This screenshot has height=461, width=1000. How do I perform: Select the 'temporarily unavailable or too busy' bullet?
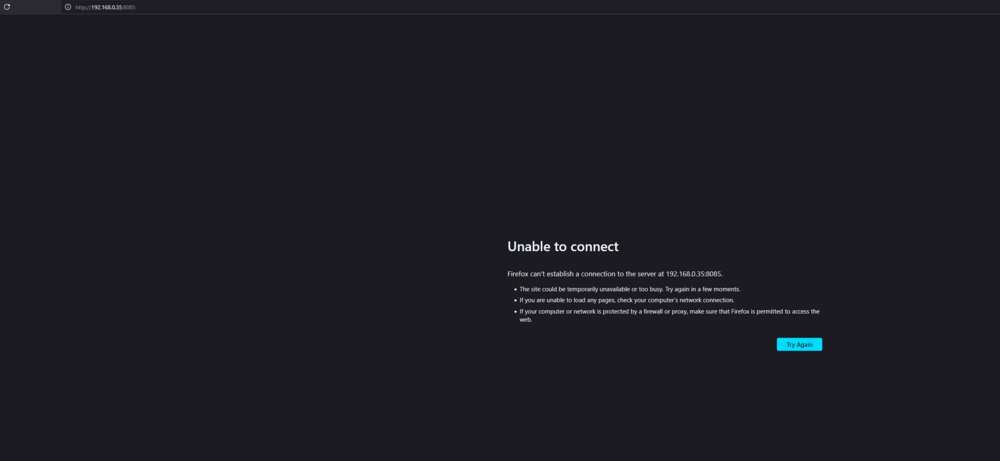tap(629, 289)
